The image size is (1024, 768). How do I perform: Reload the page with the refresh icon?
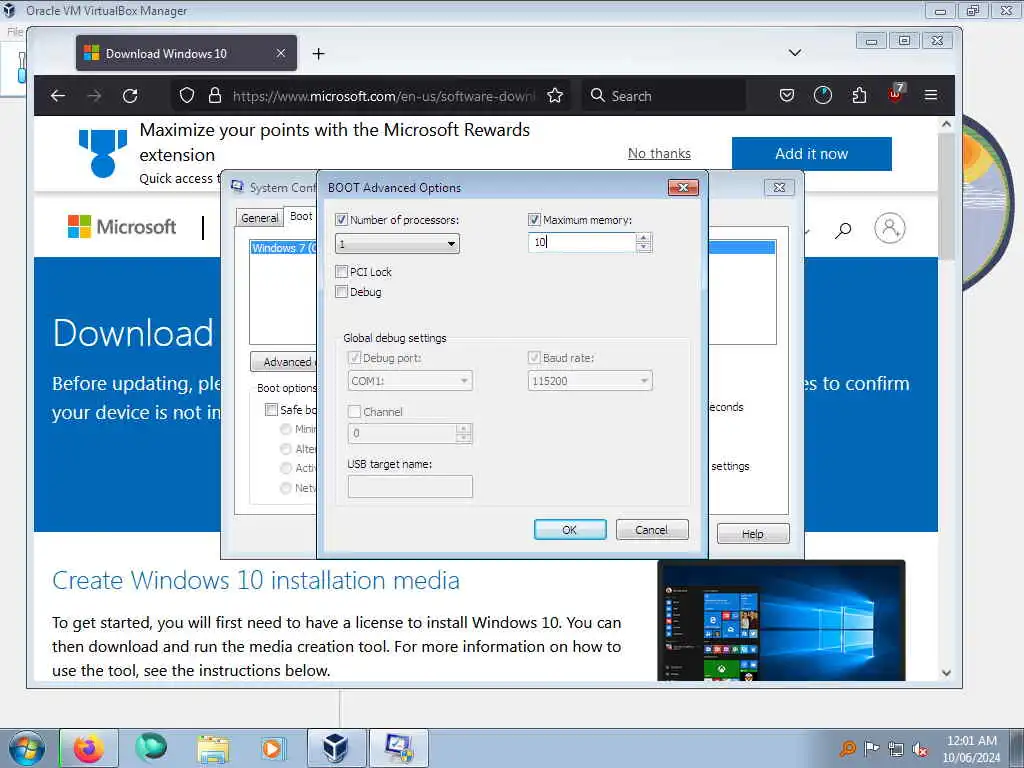[x=130, y=96]
